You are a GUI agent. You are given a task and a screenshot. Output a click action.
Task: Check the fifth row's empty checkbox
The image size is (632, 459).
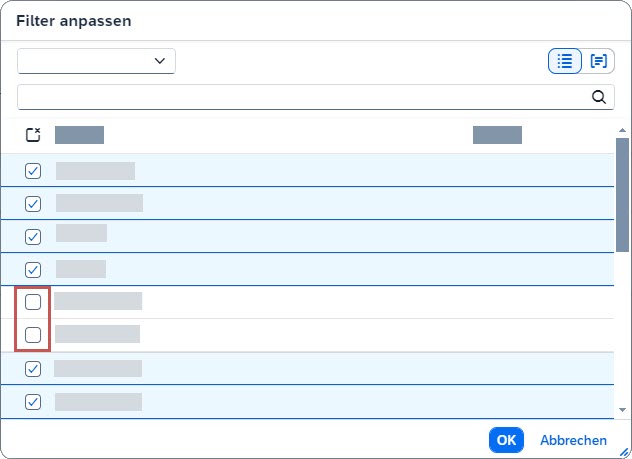click(33, 302)
